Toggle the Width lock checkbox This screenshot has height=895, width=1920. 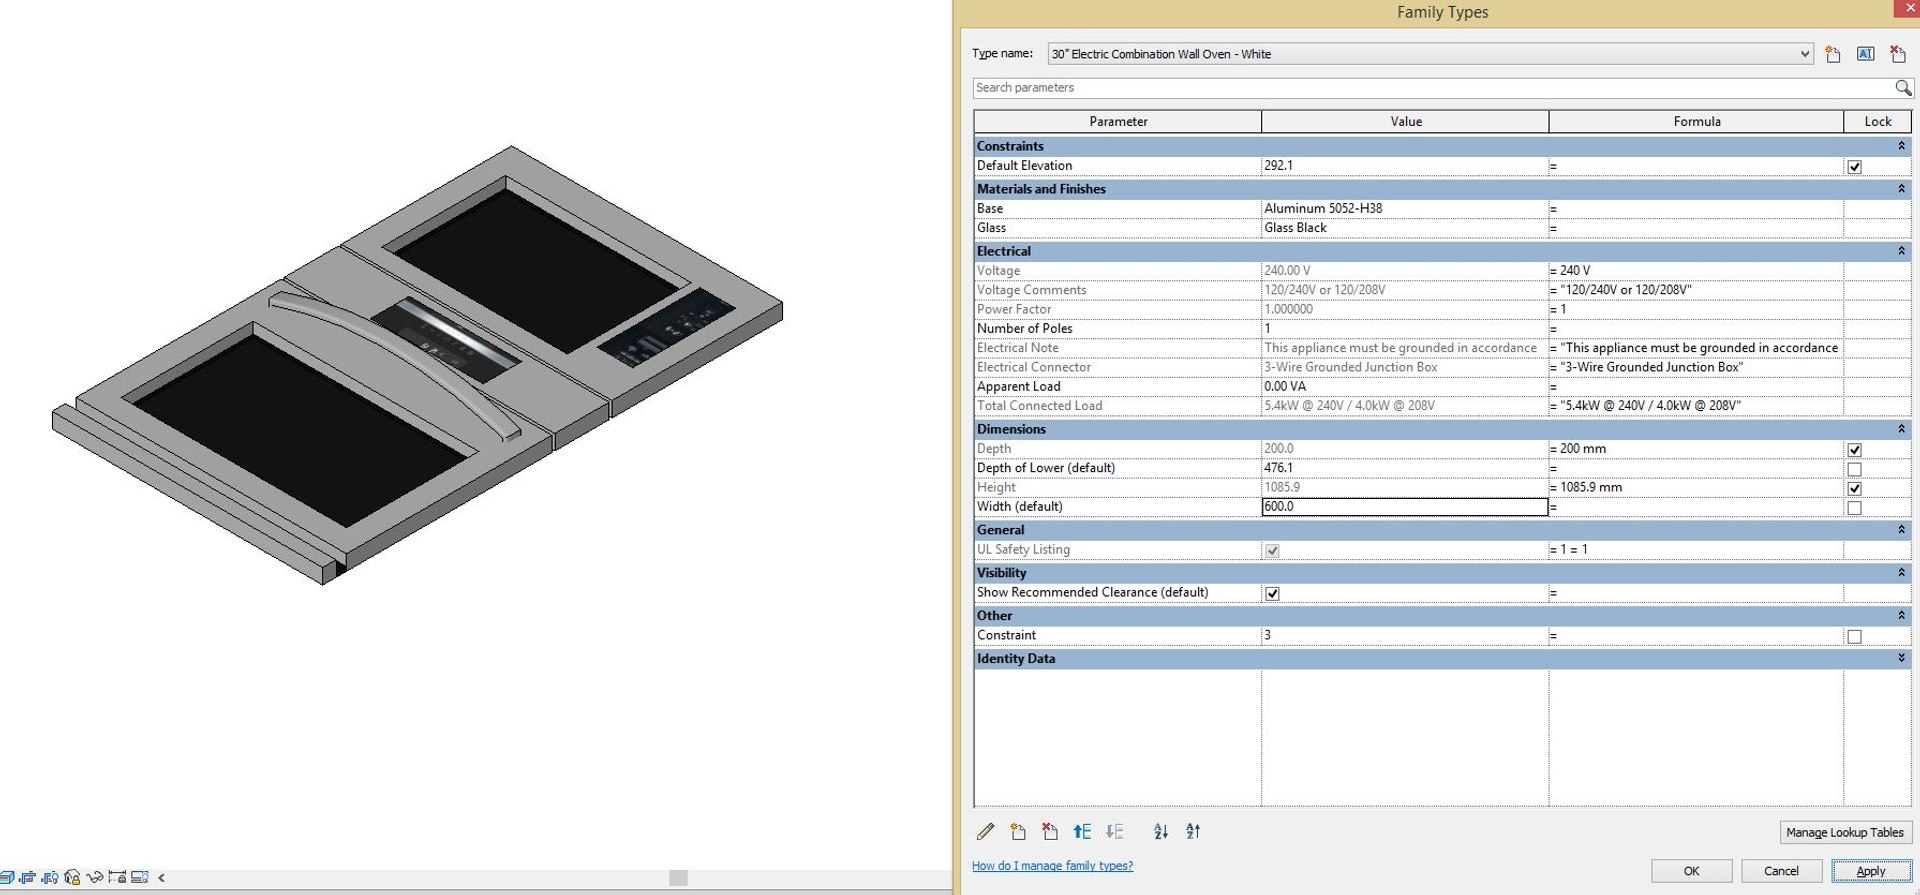(x=1854, y=508)
